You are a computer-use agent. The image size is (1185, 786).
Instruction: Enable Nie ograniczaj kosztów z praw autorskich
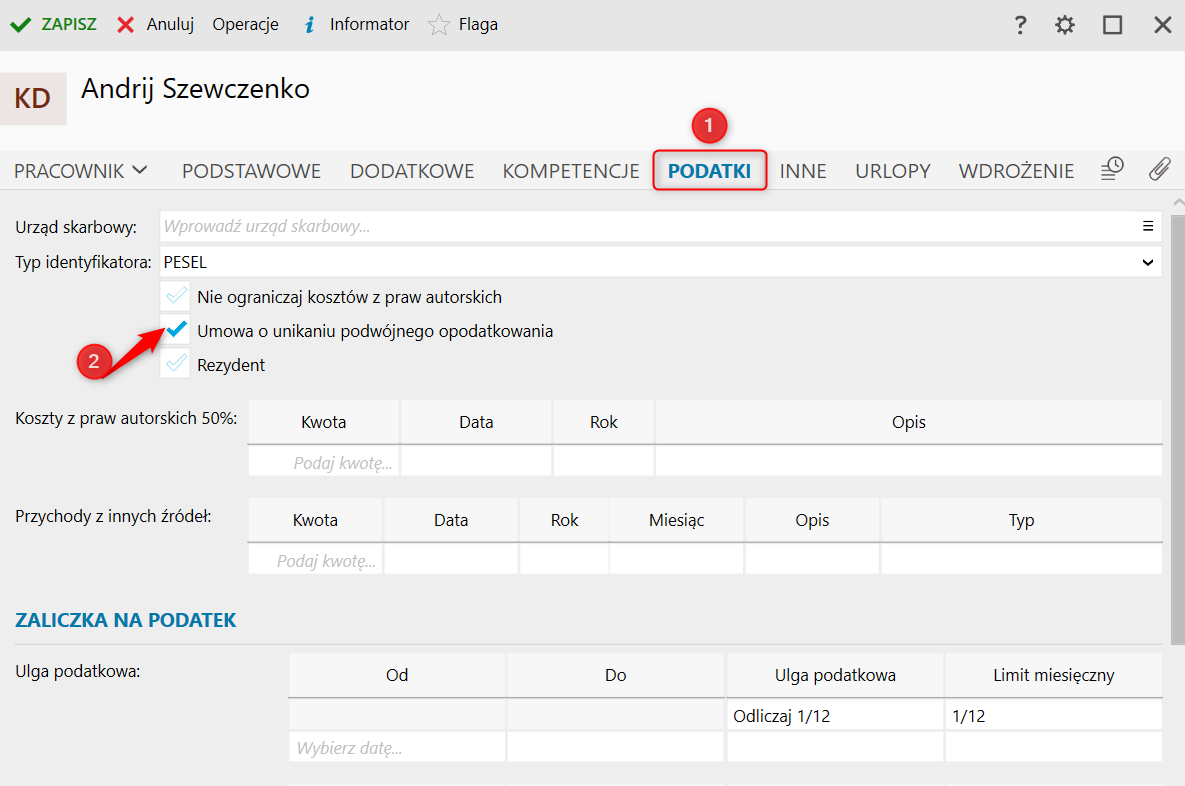[176, 297]
